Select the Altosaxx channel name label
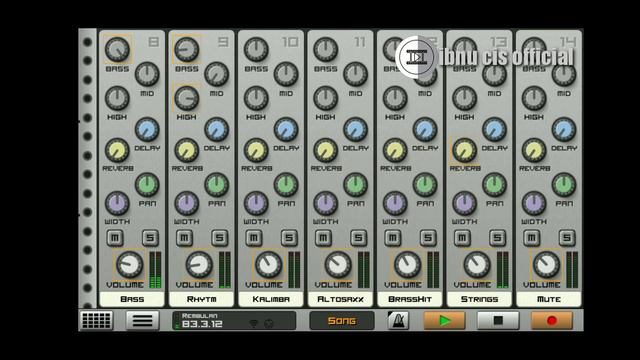Image resolution: width=640 pixels, height=360 pixels. coord(340,299)
